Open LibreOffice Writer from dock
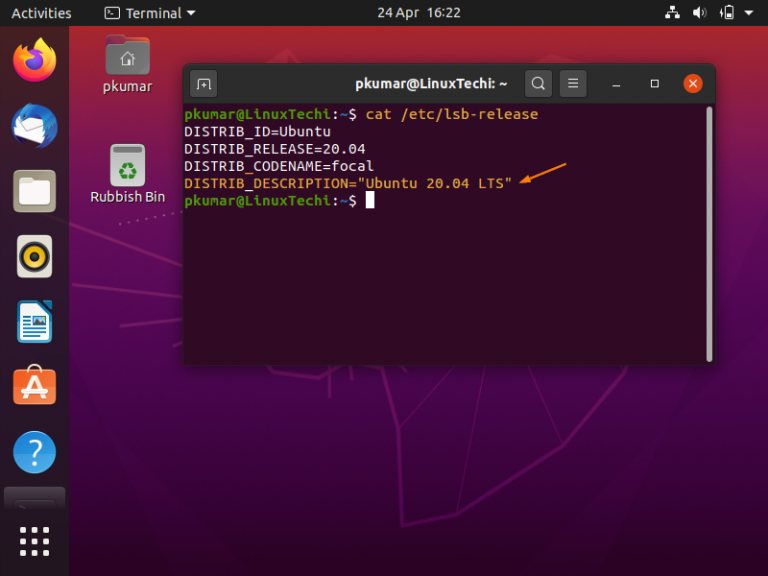 tap(34, 322)
